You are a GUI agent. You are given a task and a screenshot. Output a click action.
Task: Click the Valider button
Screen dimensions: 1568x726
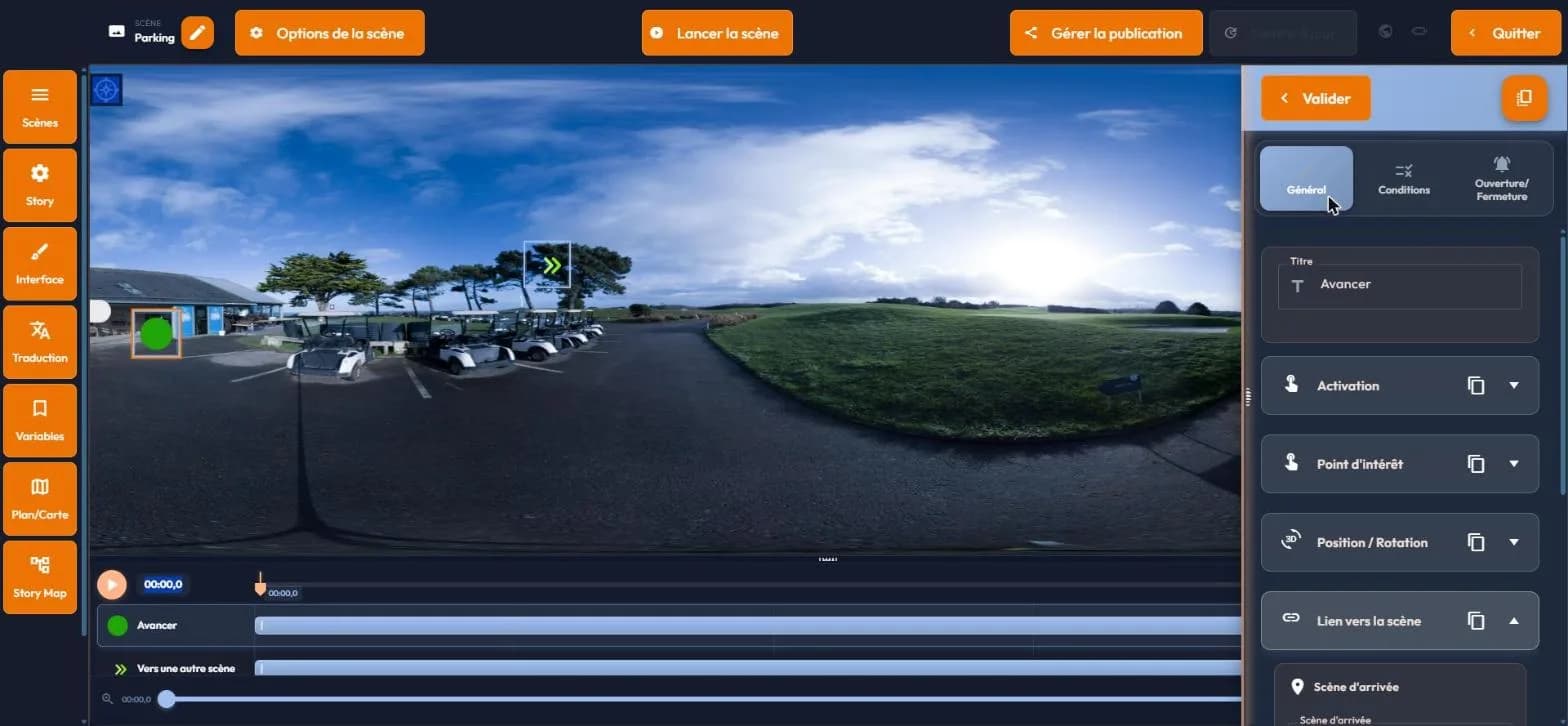point(1316,98)
